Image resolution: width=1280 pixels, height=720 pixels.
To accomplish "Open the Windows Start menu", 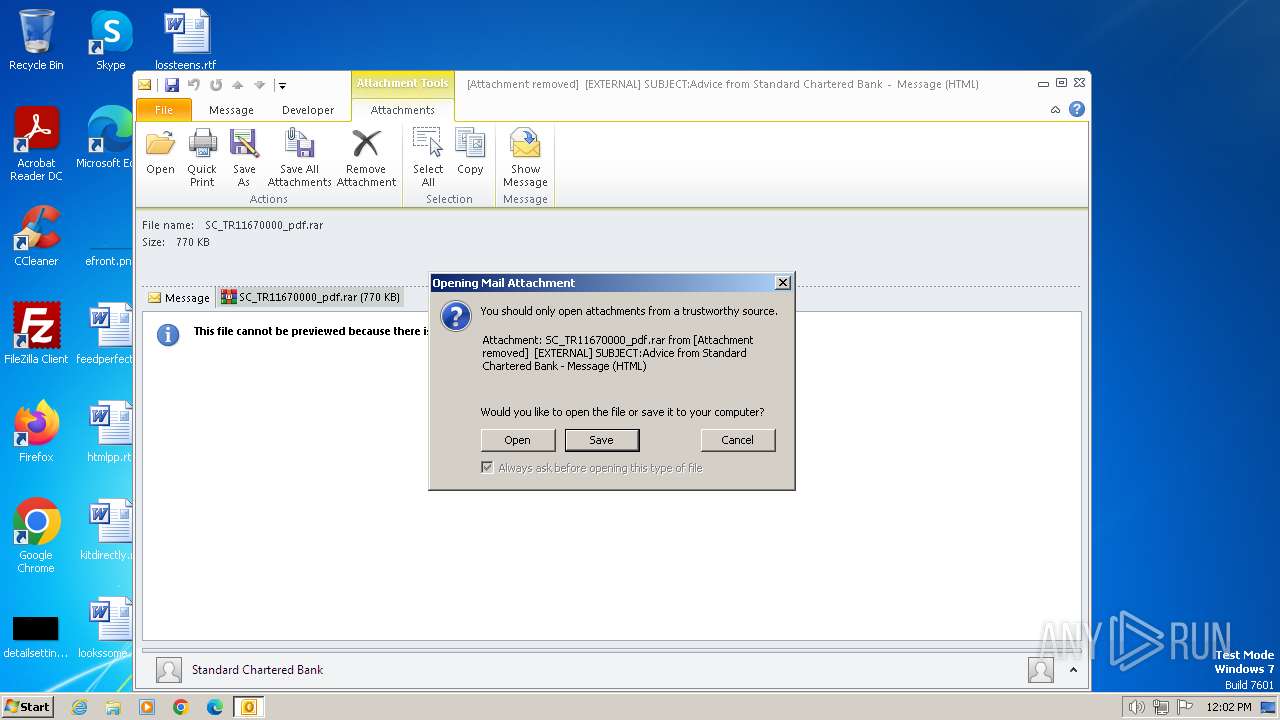I will click(27, 706).
